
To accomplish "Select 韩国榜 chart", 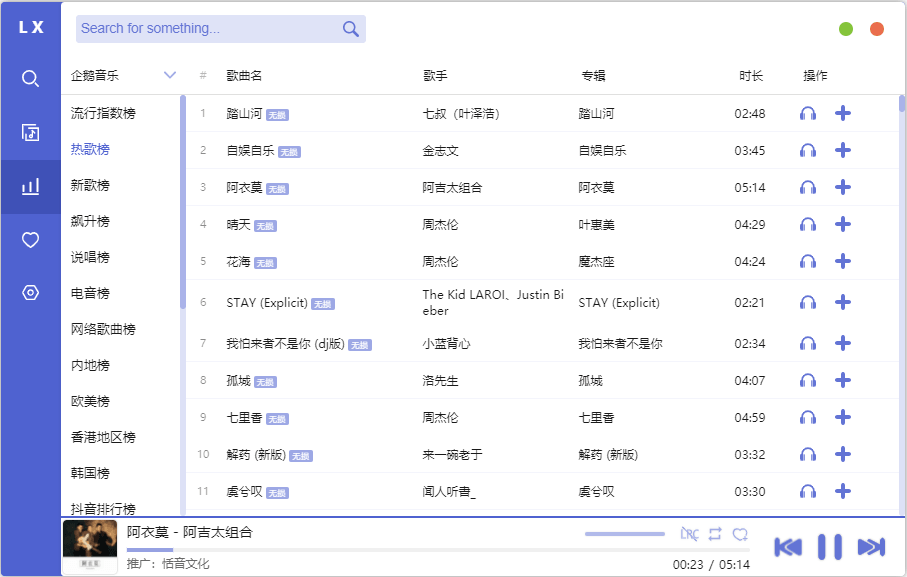I will [90, 473].
